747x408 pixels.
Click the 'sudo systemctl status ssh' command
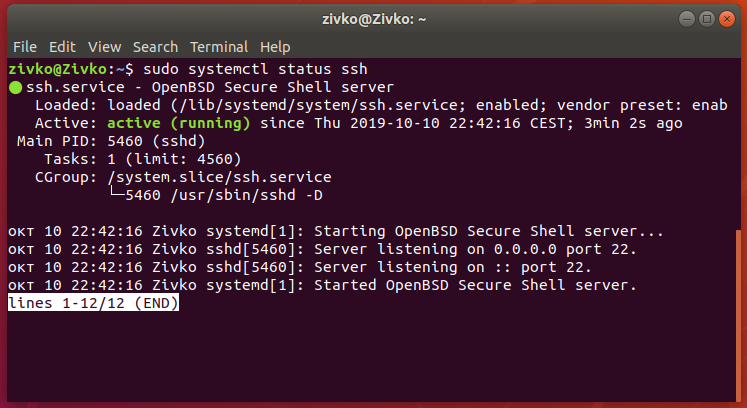coord(255,69)
